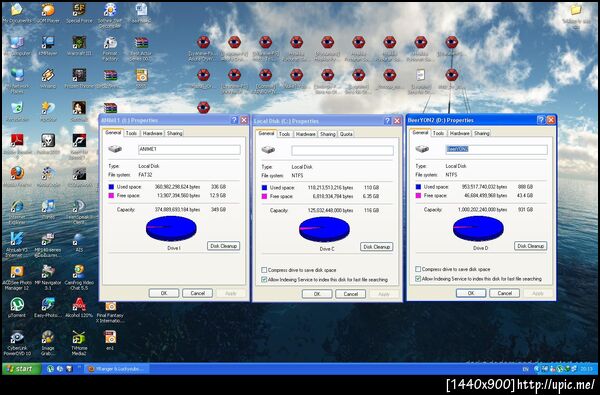
Task: Launch GOM Player from the desktop
Action: (48, 12)
